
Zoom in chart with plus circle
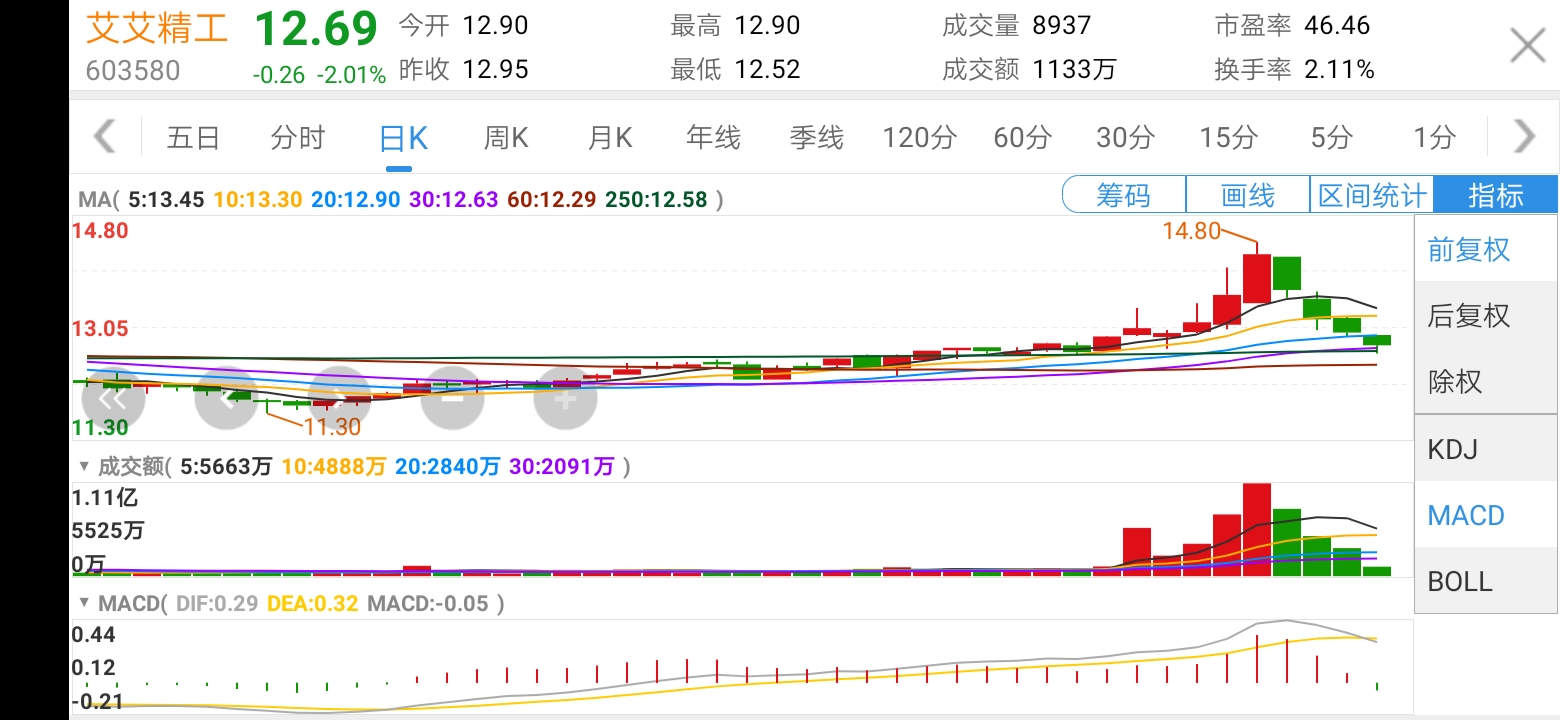pyautogui.click(x=565, y=399)
